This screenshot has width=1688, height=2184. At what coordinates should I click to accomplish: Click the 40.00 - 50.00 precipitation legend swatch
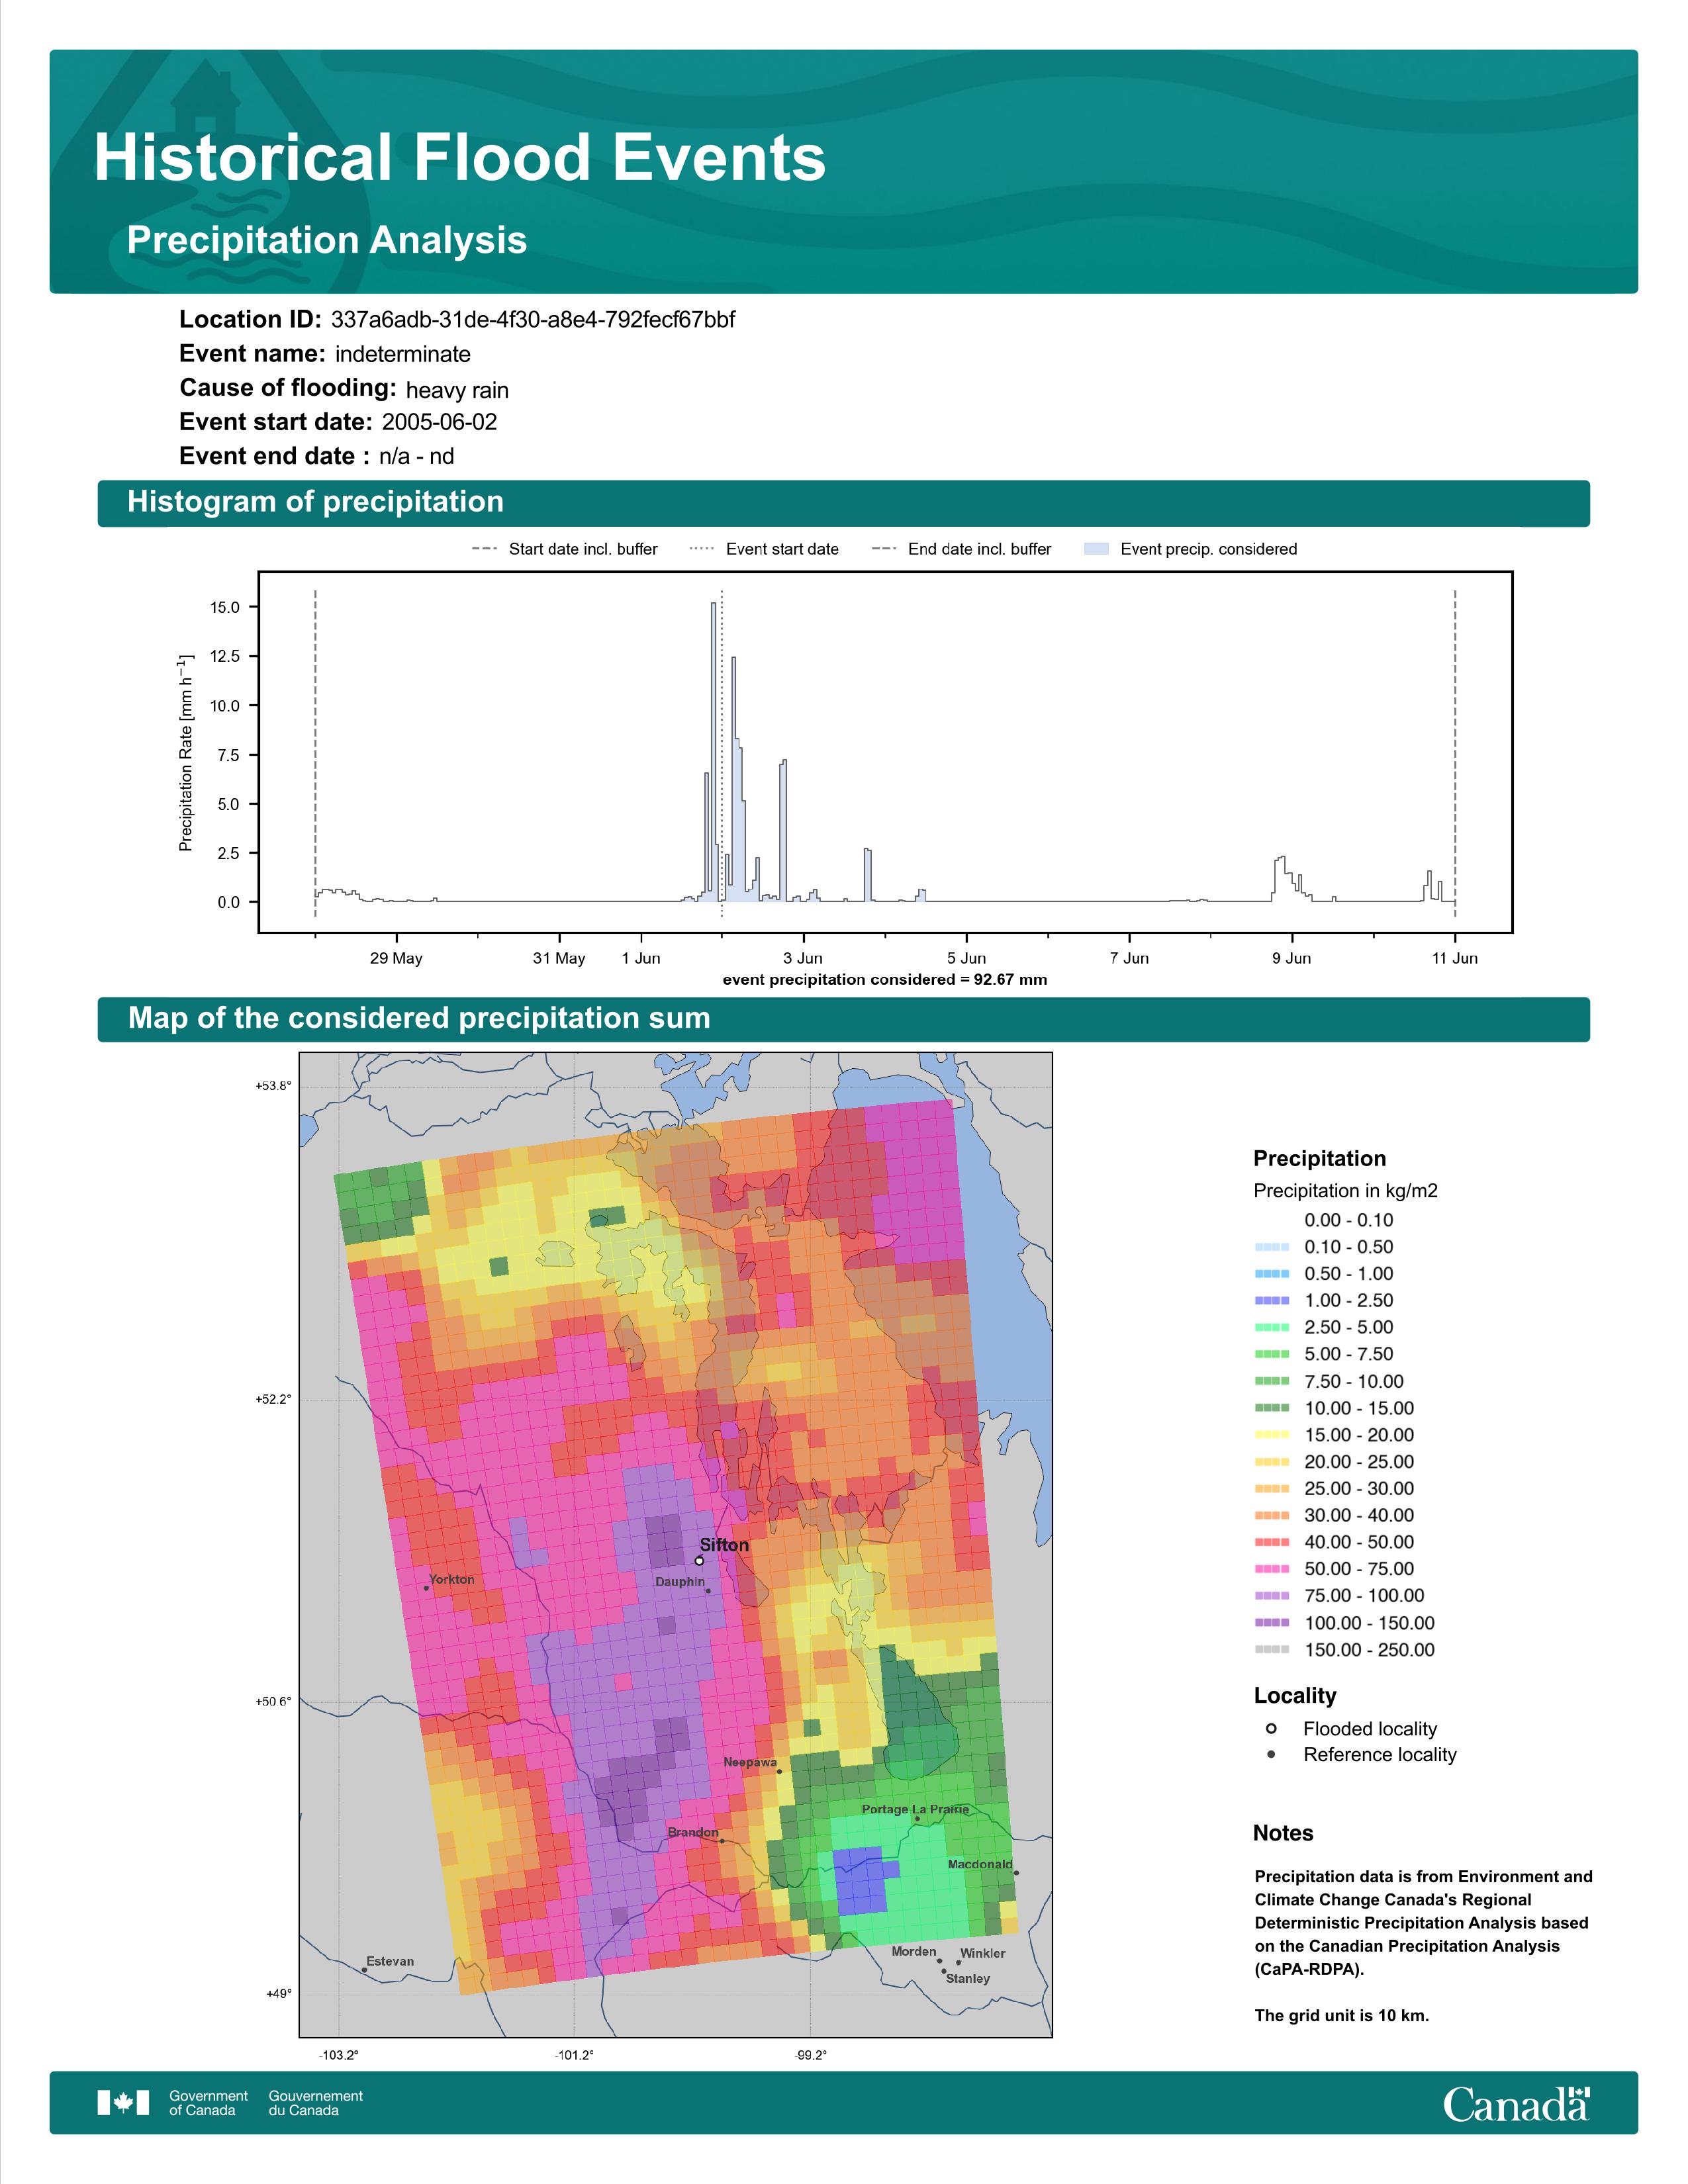pyautogui.click(x=1272, y=1543)
